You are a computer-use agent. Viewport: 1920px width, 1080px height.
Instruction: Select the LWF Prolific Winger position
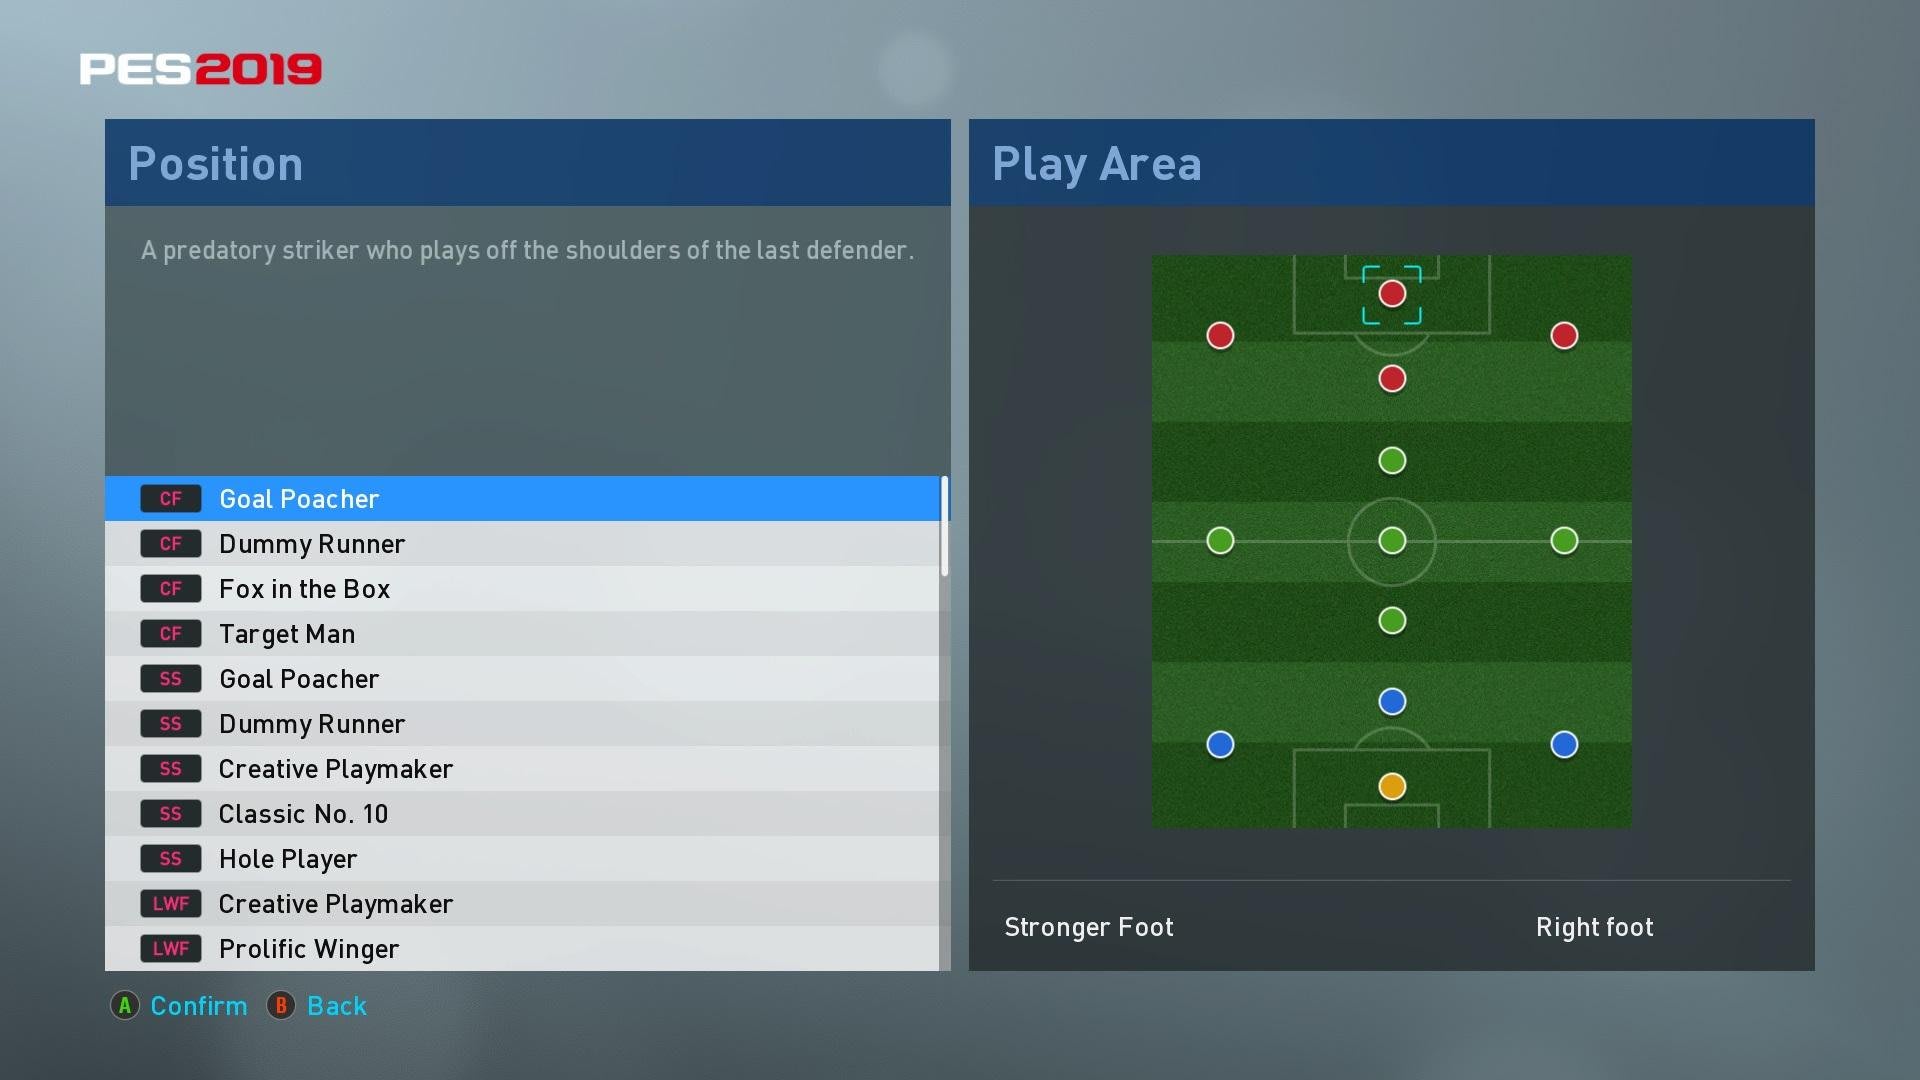(526, 947)
